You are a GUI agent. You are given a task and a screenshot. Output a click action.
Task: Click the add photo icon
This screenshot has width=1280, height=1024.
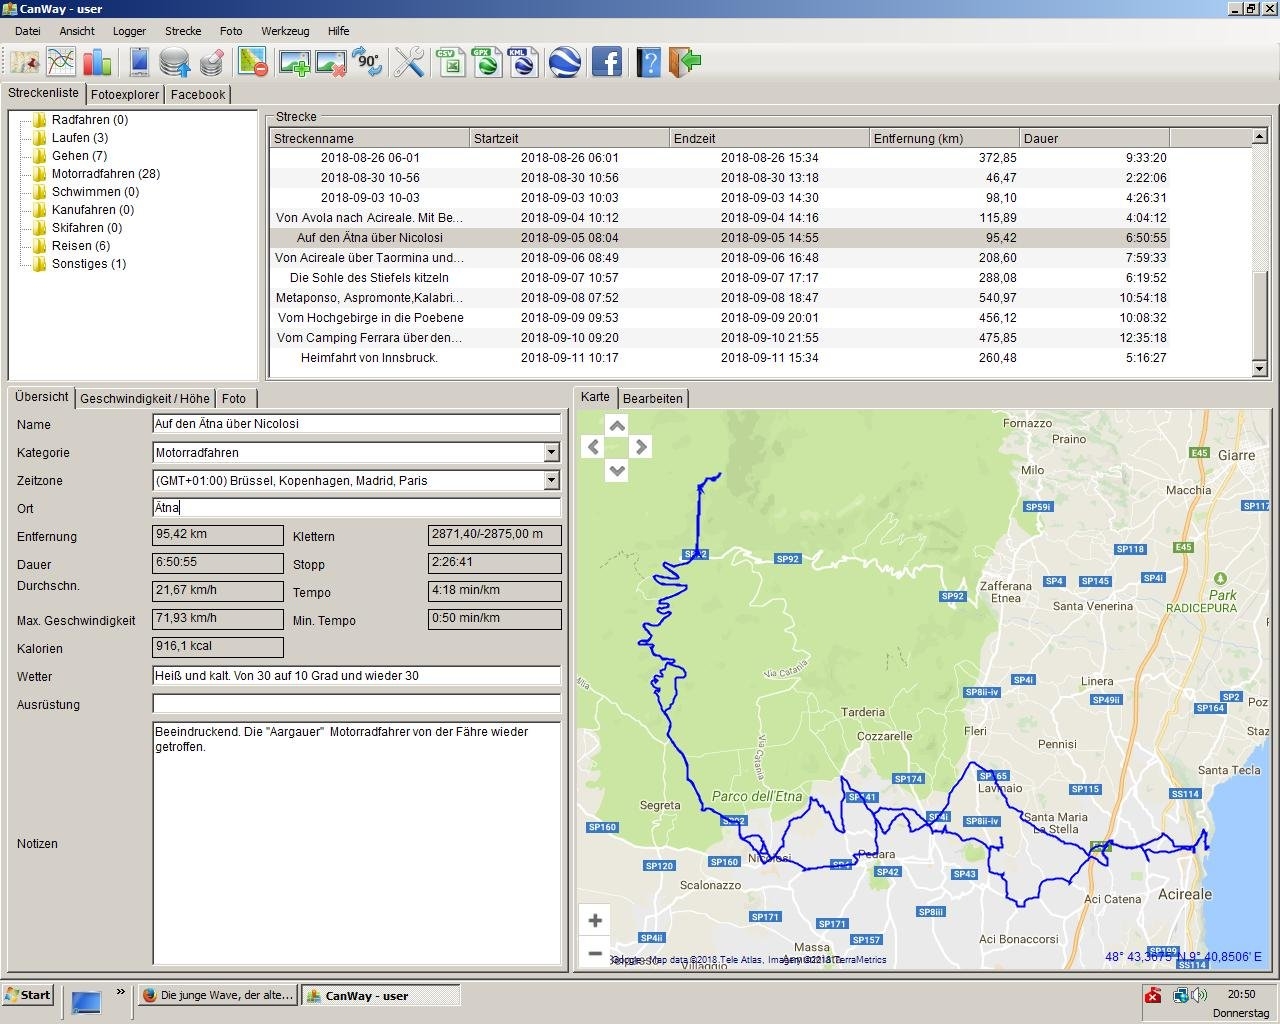(294, 62)
